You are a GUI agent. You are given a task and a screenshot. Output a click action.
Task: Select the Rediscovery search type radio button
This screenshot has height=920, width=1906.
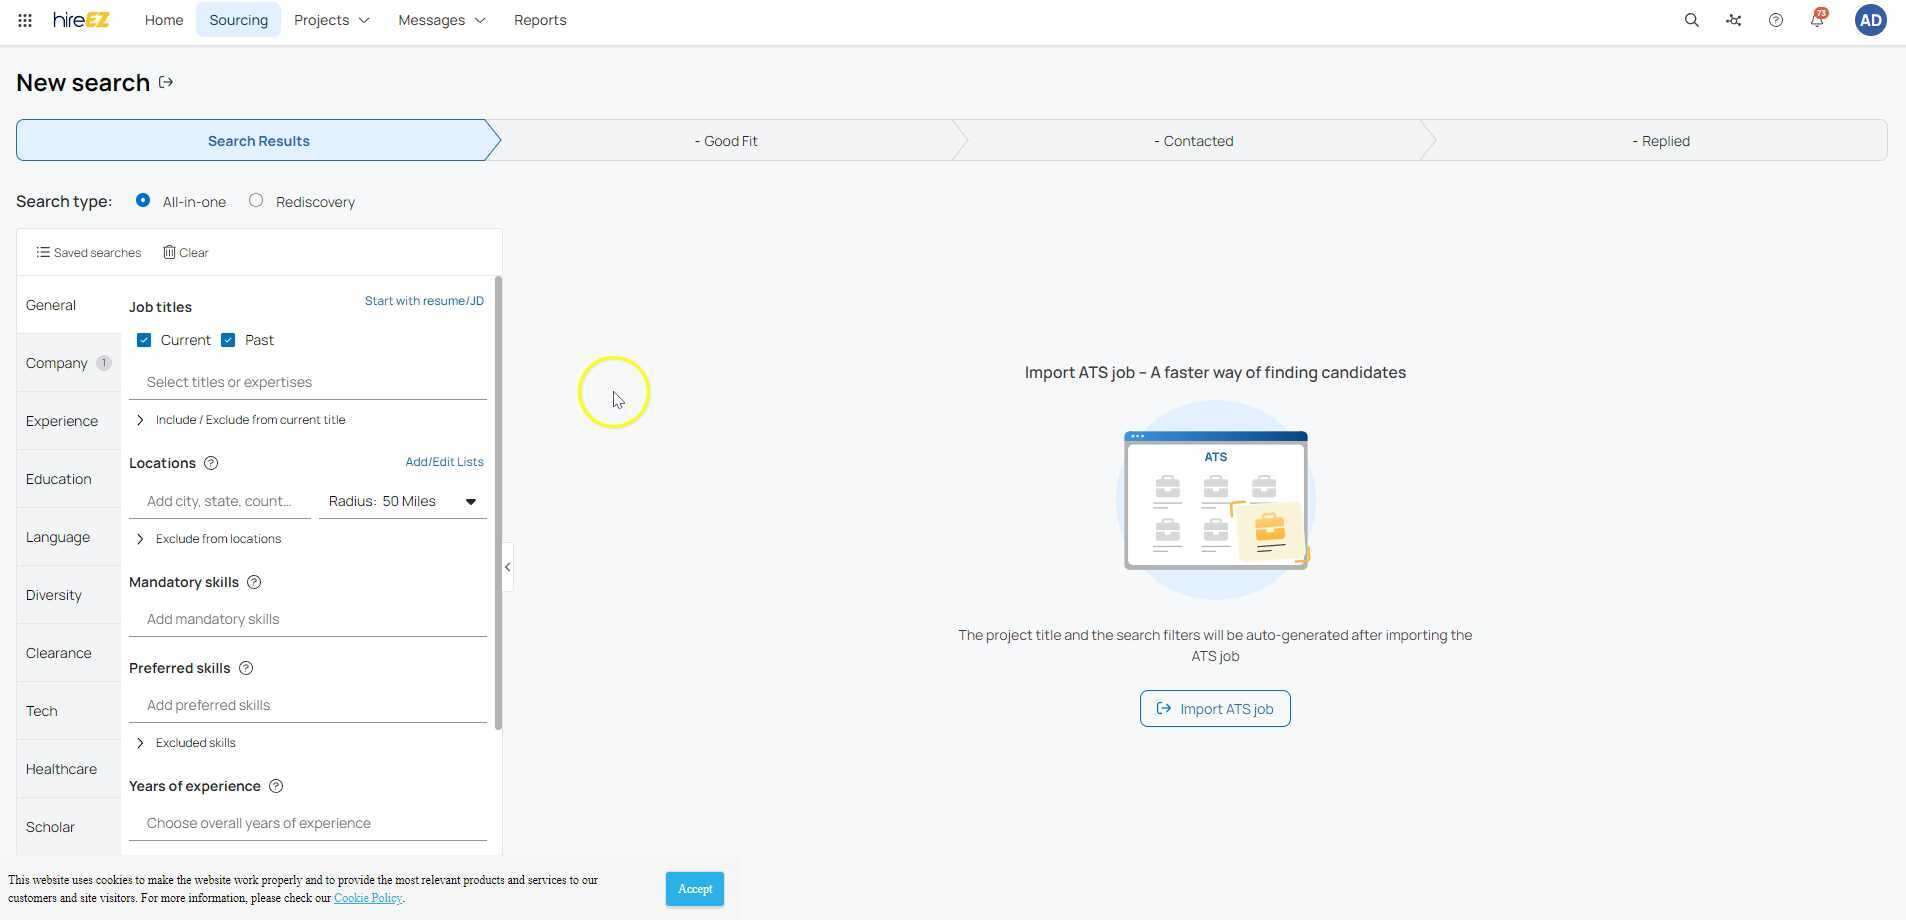pyautogui.click(x=256, y=201)
